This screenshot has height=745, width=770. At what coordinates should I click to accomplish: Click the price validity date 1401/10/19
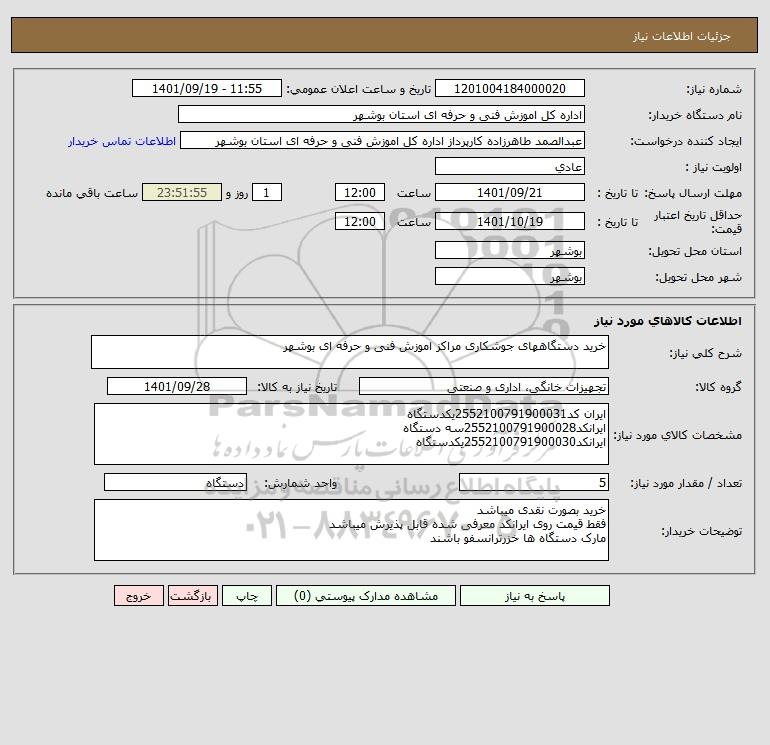pos(510,221)
